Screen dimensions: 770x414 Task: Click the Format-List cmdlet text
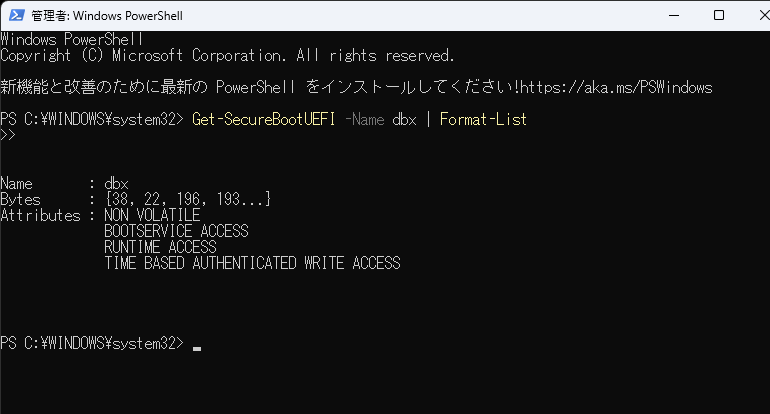click(483, 119)
